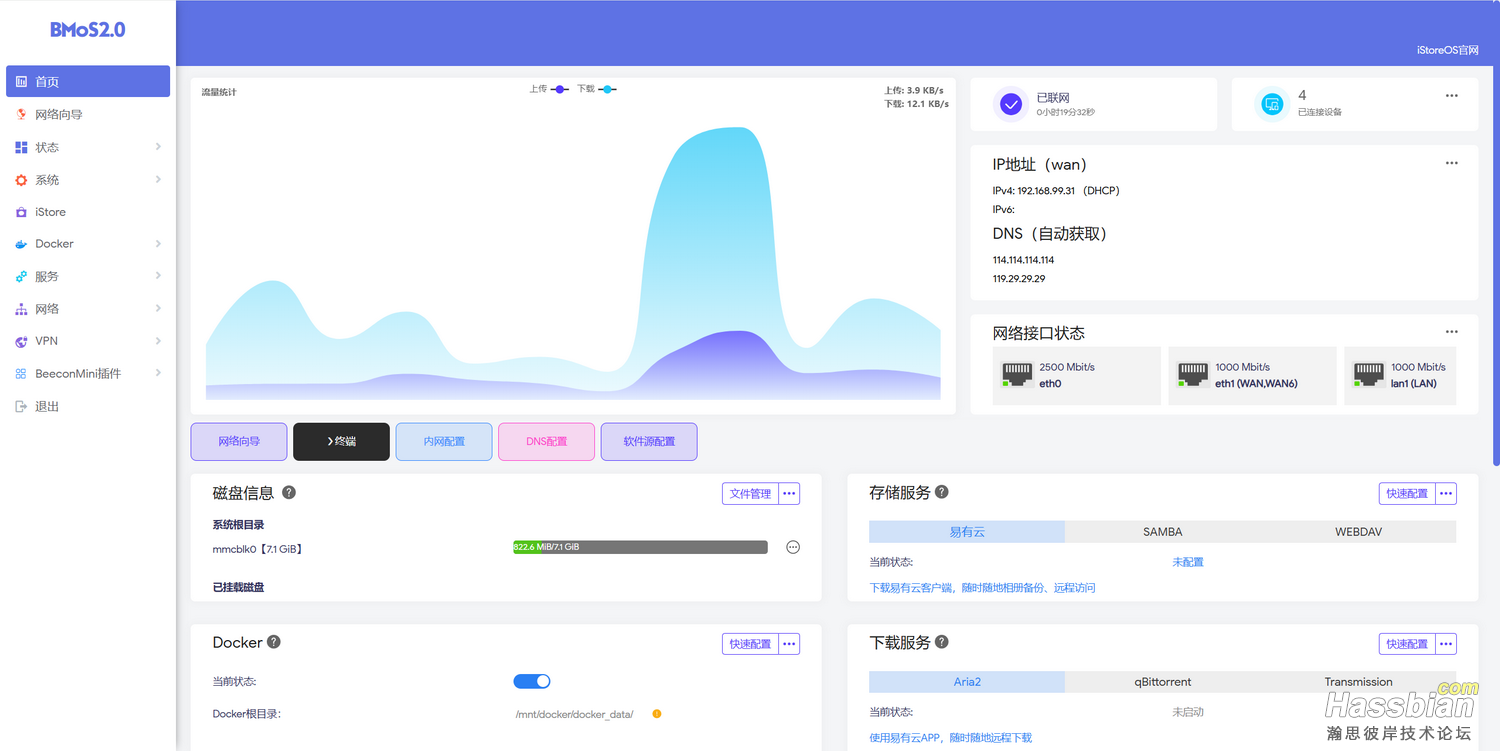The height and width of the screenshot is (751, 1500).
Task: Click the help icon beside 磁盘信息
Action: coord(289,492)
